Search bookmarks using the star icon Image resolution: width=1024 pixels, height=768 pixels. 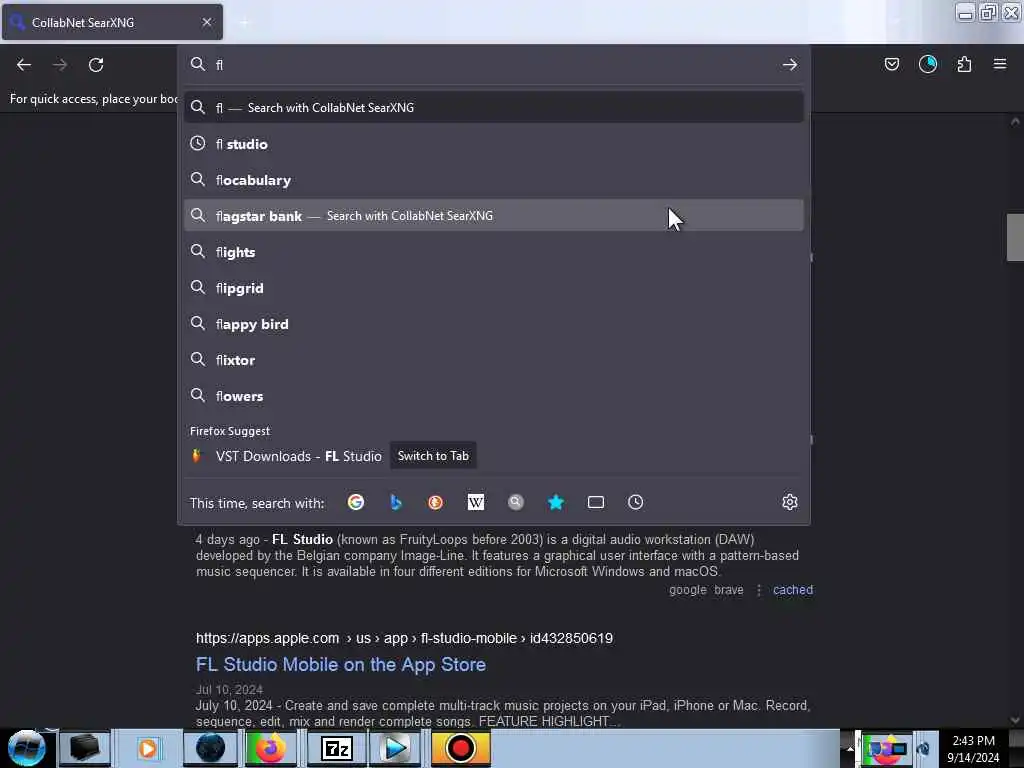556,502
